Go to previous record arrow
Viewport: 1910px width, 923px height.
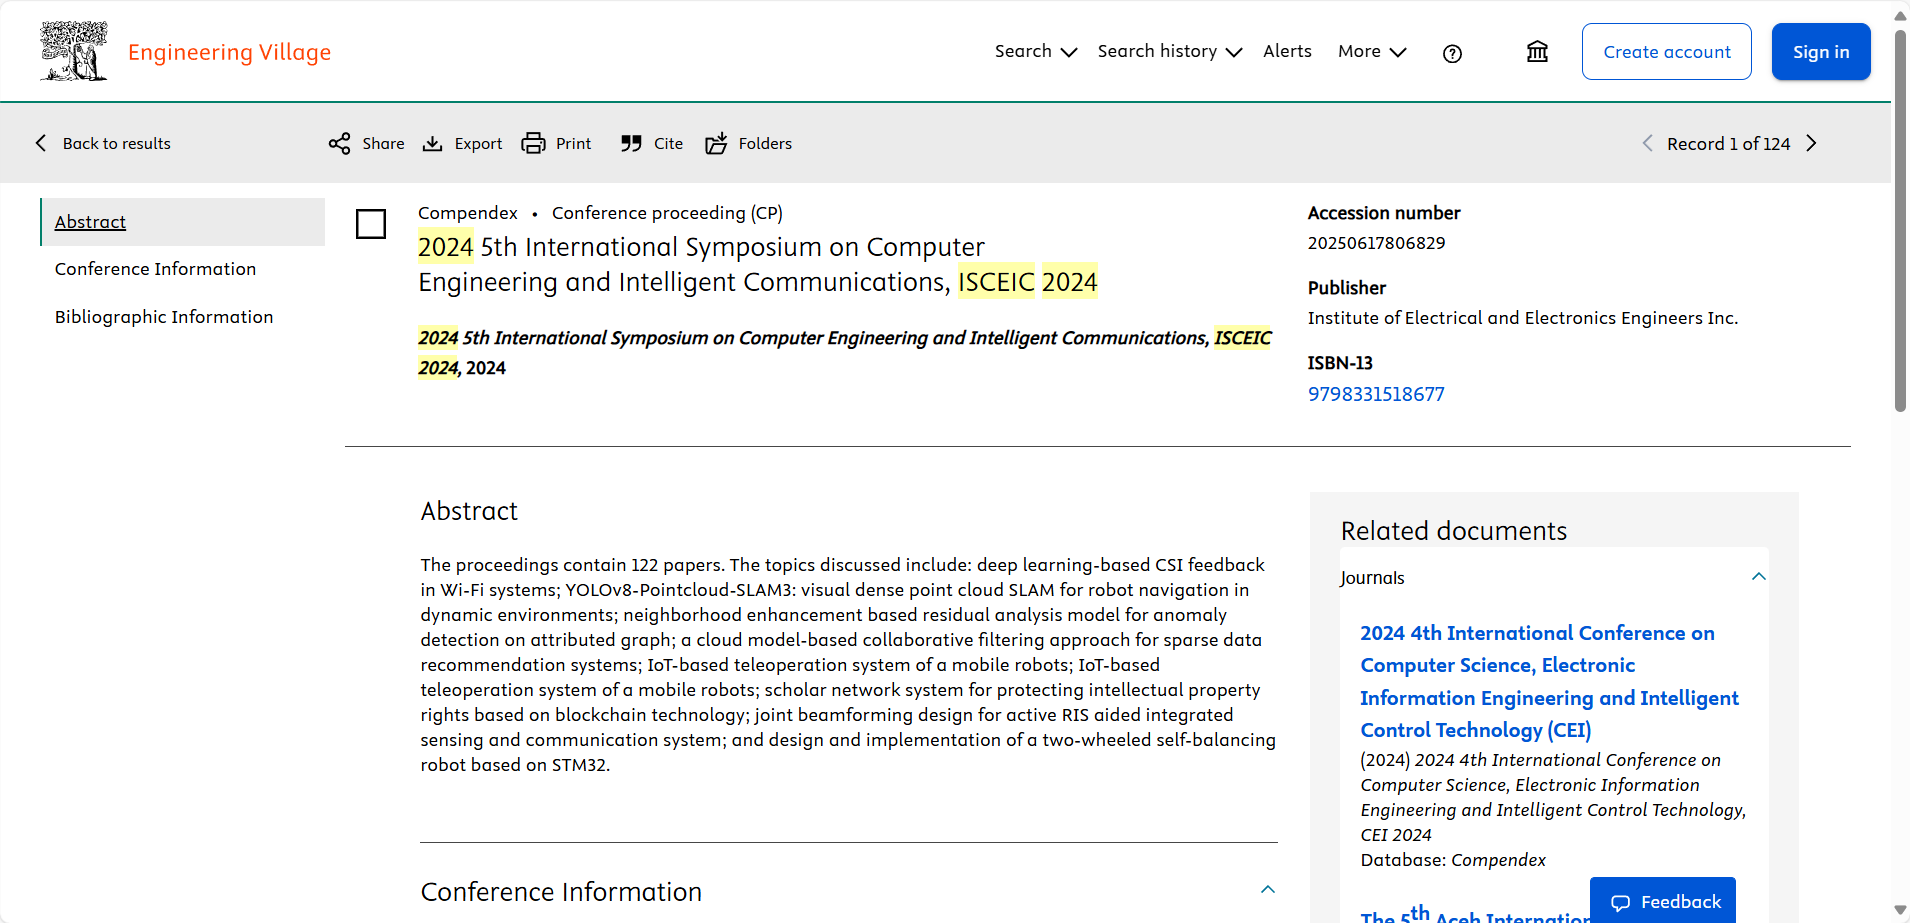1647,143
